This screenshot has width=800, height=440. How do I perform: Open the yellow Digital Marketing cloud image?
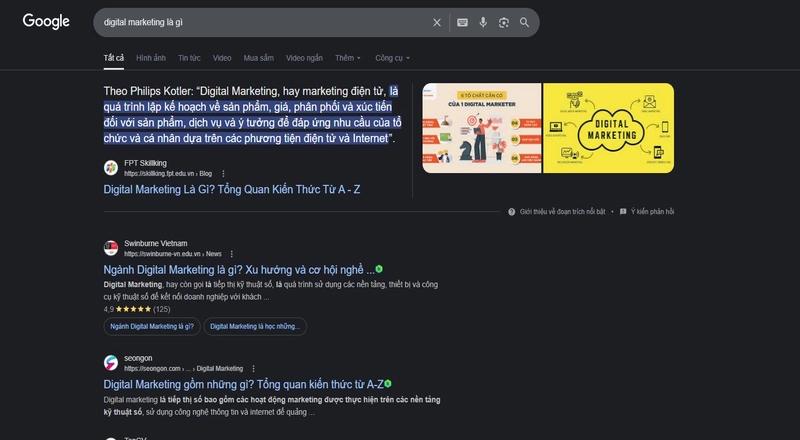[609, 128]
